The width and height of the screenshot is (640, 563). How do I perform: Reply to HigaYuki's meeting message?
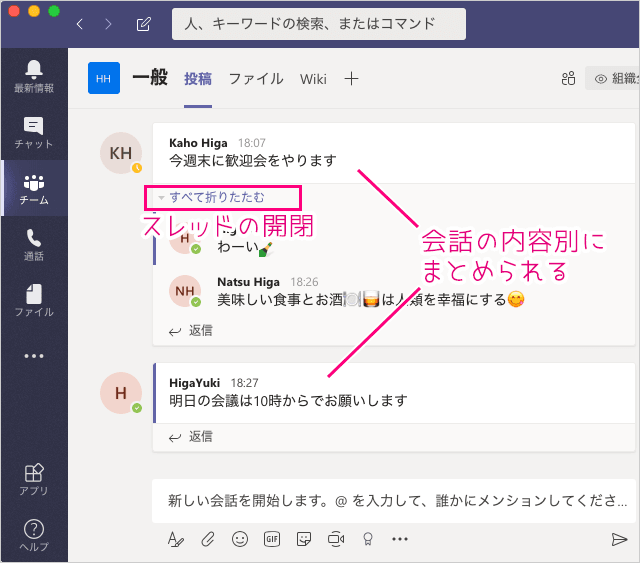191,436
